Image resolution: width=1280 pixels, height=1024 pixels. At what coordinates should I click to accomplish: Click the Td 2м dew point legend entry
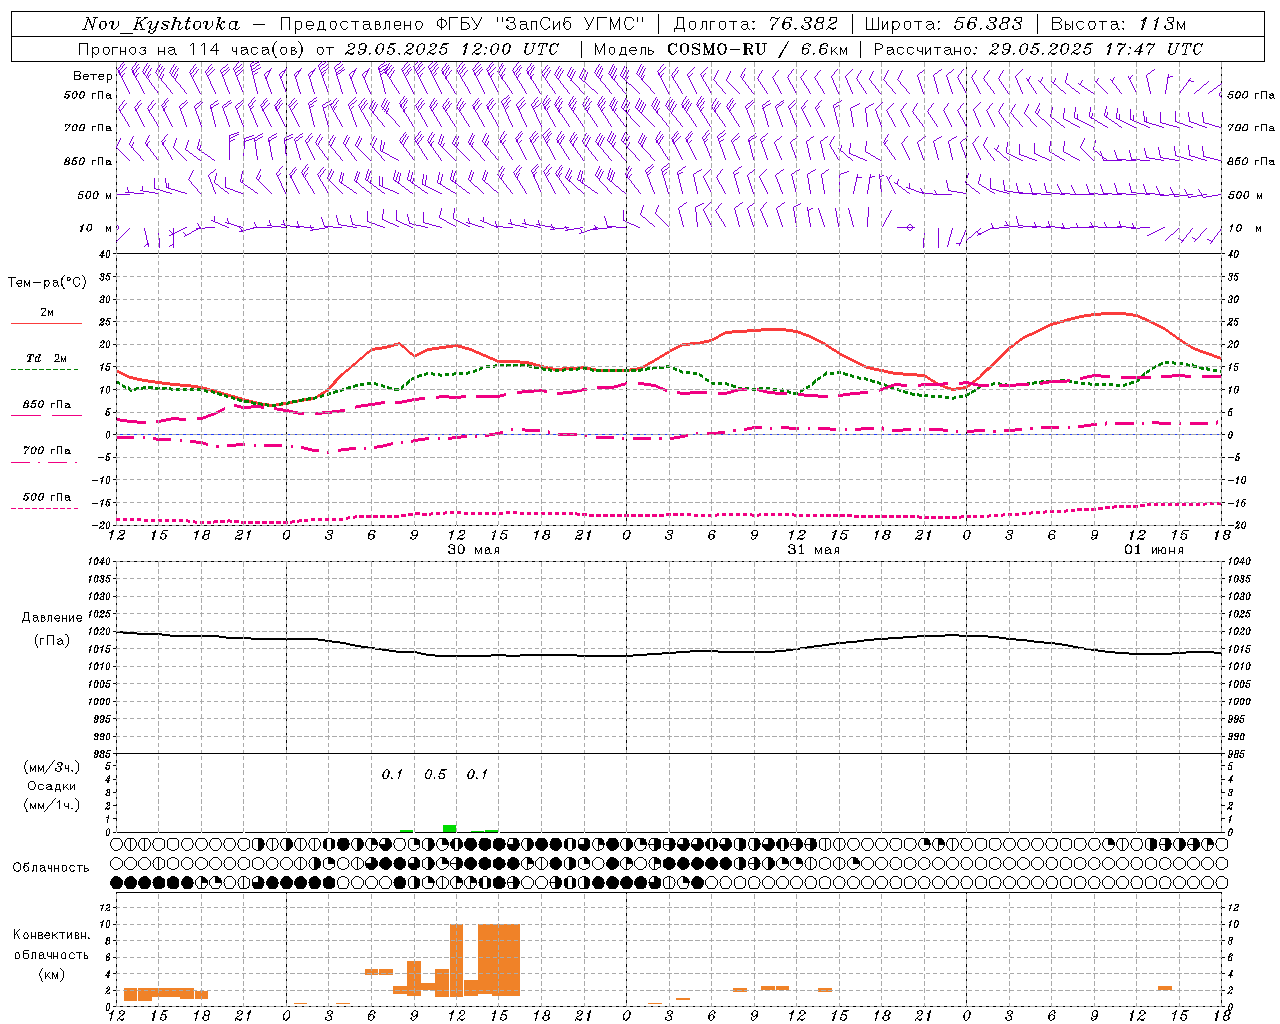click(x=46, y=358)
